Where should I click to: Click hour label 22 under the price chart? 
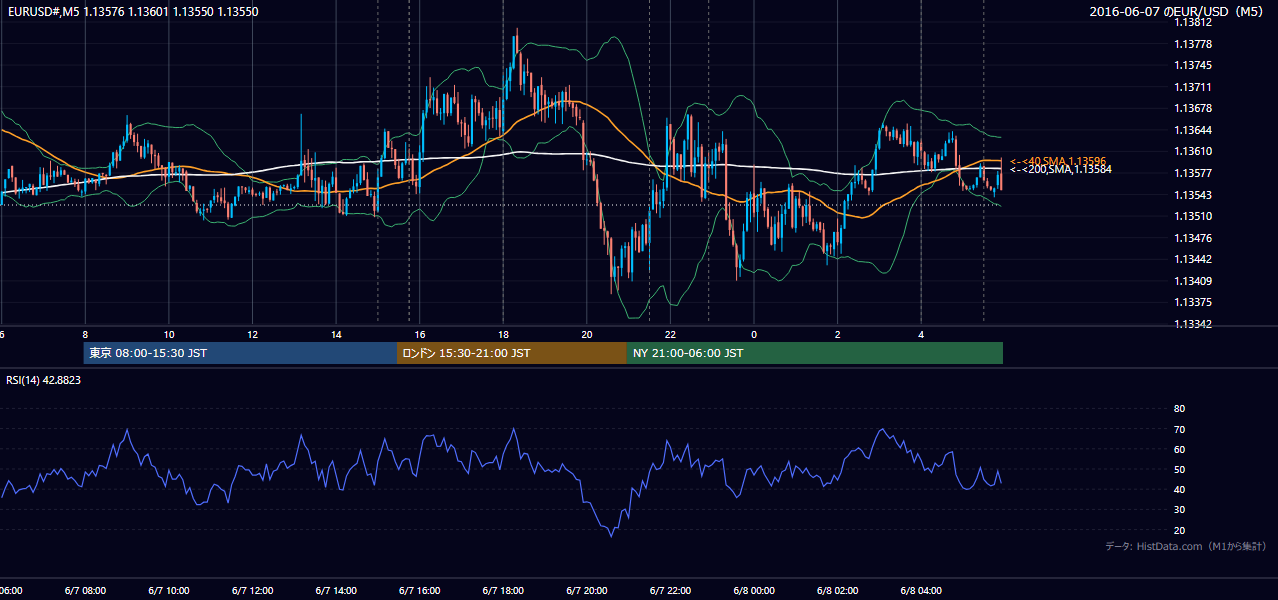click(x=671, y=335)
